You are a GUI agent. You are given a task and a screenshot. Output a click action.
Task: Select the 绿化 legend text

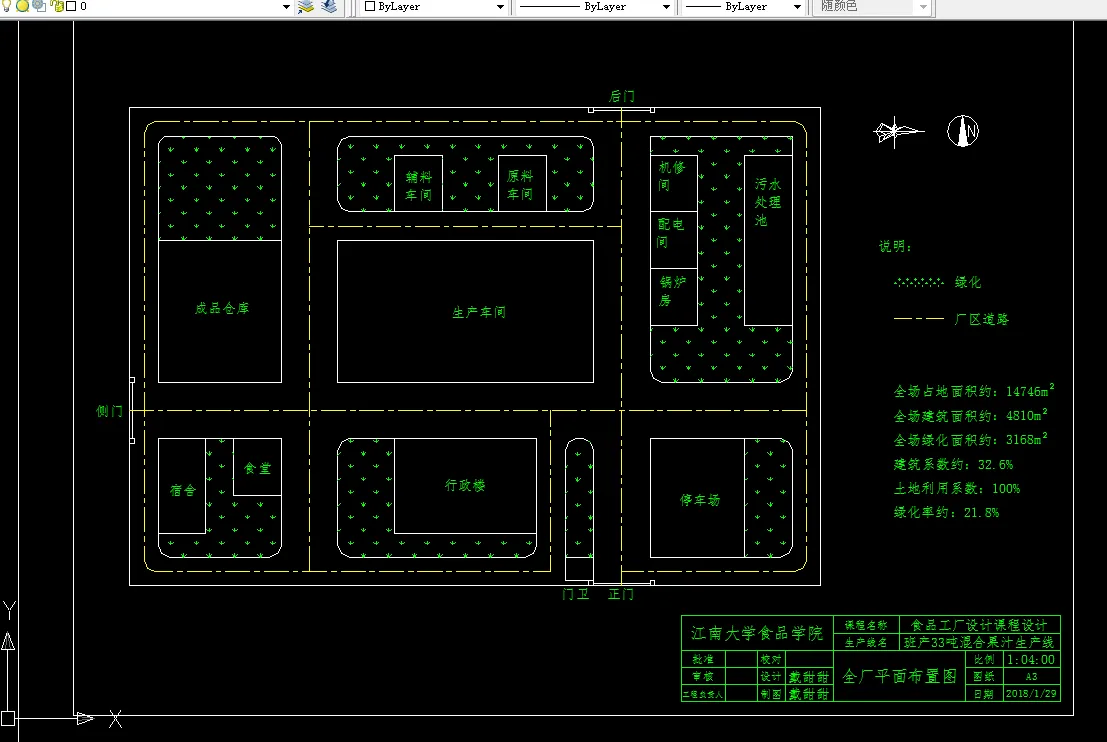click(x=968, y=282)
